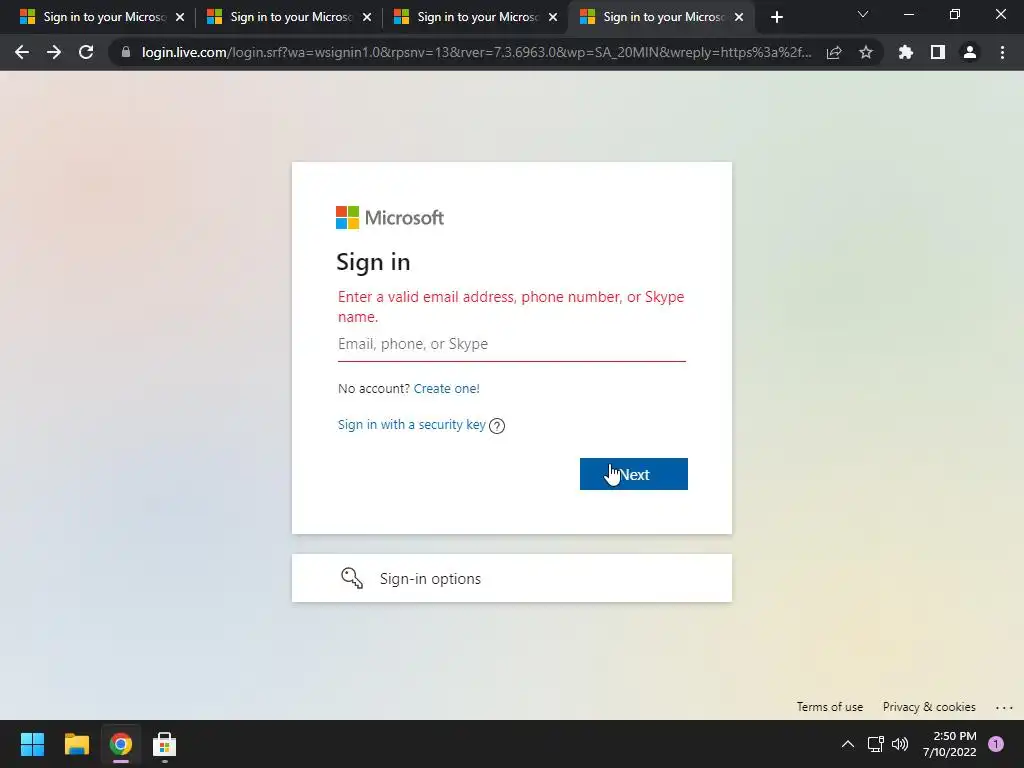The width and height of the screenshot is (1024, 768).
Task: Open volume control tray icon
Action: point(900,744)
